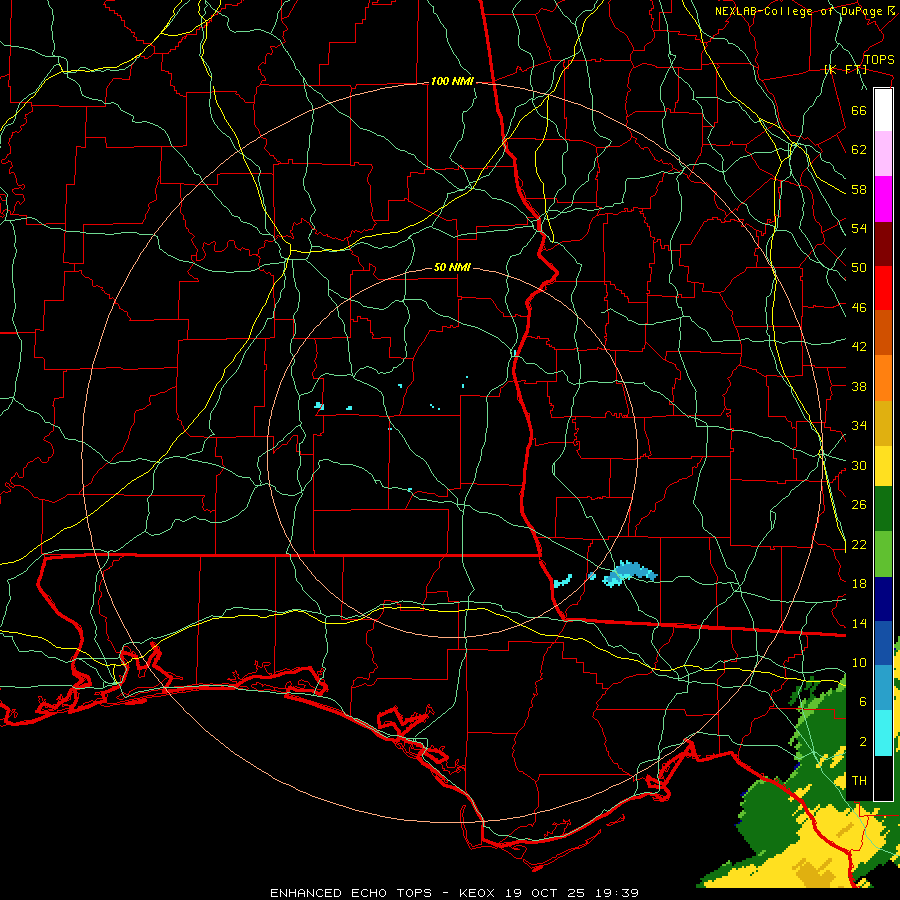Click the '50 NMI' range ring label

[x=452, y=267]
